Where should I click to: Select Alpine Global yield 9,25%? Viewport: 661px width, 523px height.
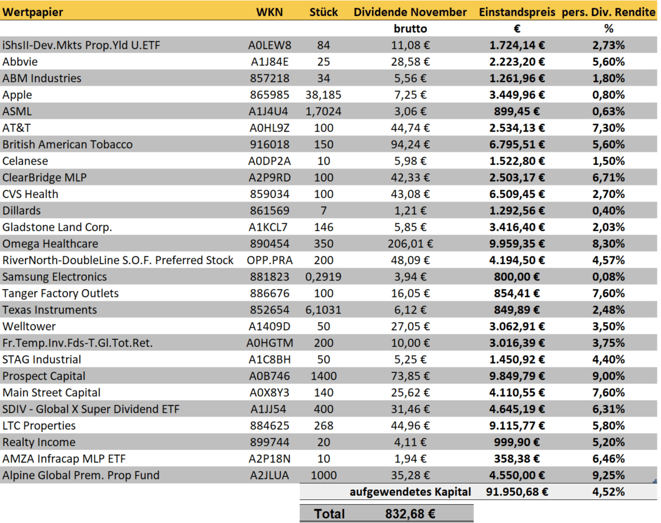pyautogui.click(x=608, y=475)
